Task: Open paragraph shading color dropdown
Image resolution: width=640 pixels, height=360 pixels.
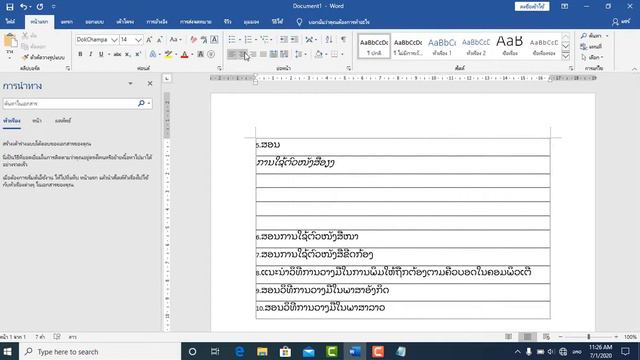Action: 326,54
